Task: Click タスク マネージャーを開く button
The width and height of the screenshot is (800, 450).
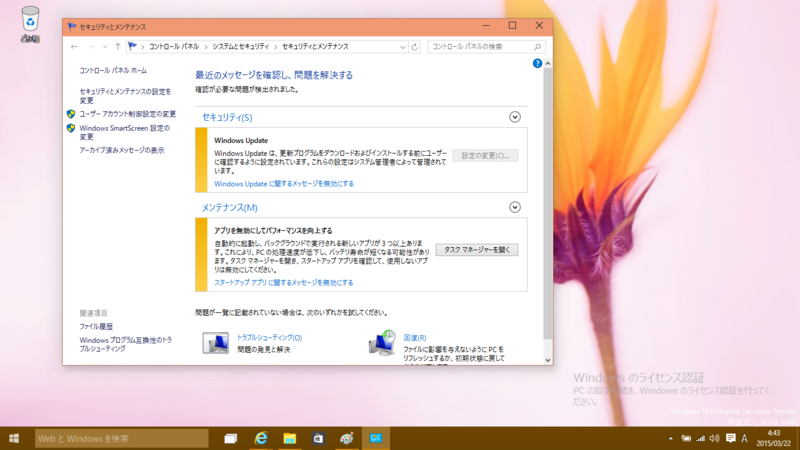Action: pos(477,249)
